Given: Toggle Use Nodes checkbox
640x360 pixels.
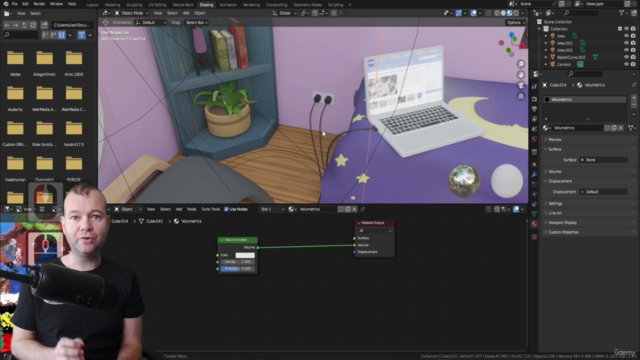Looking at the screenshot, I should pos(226,209).
